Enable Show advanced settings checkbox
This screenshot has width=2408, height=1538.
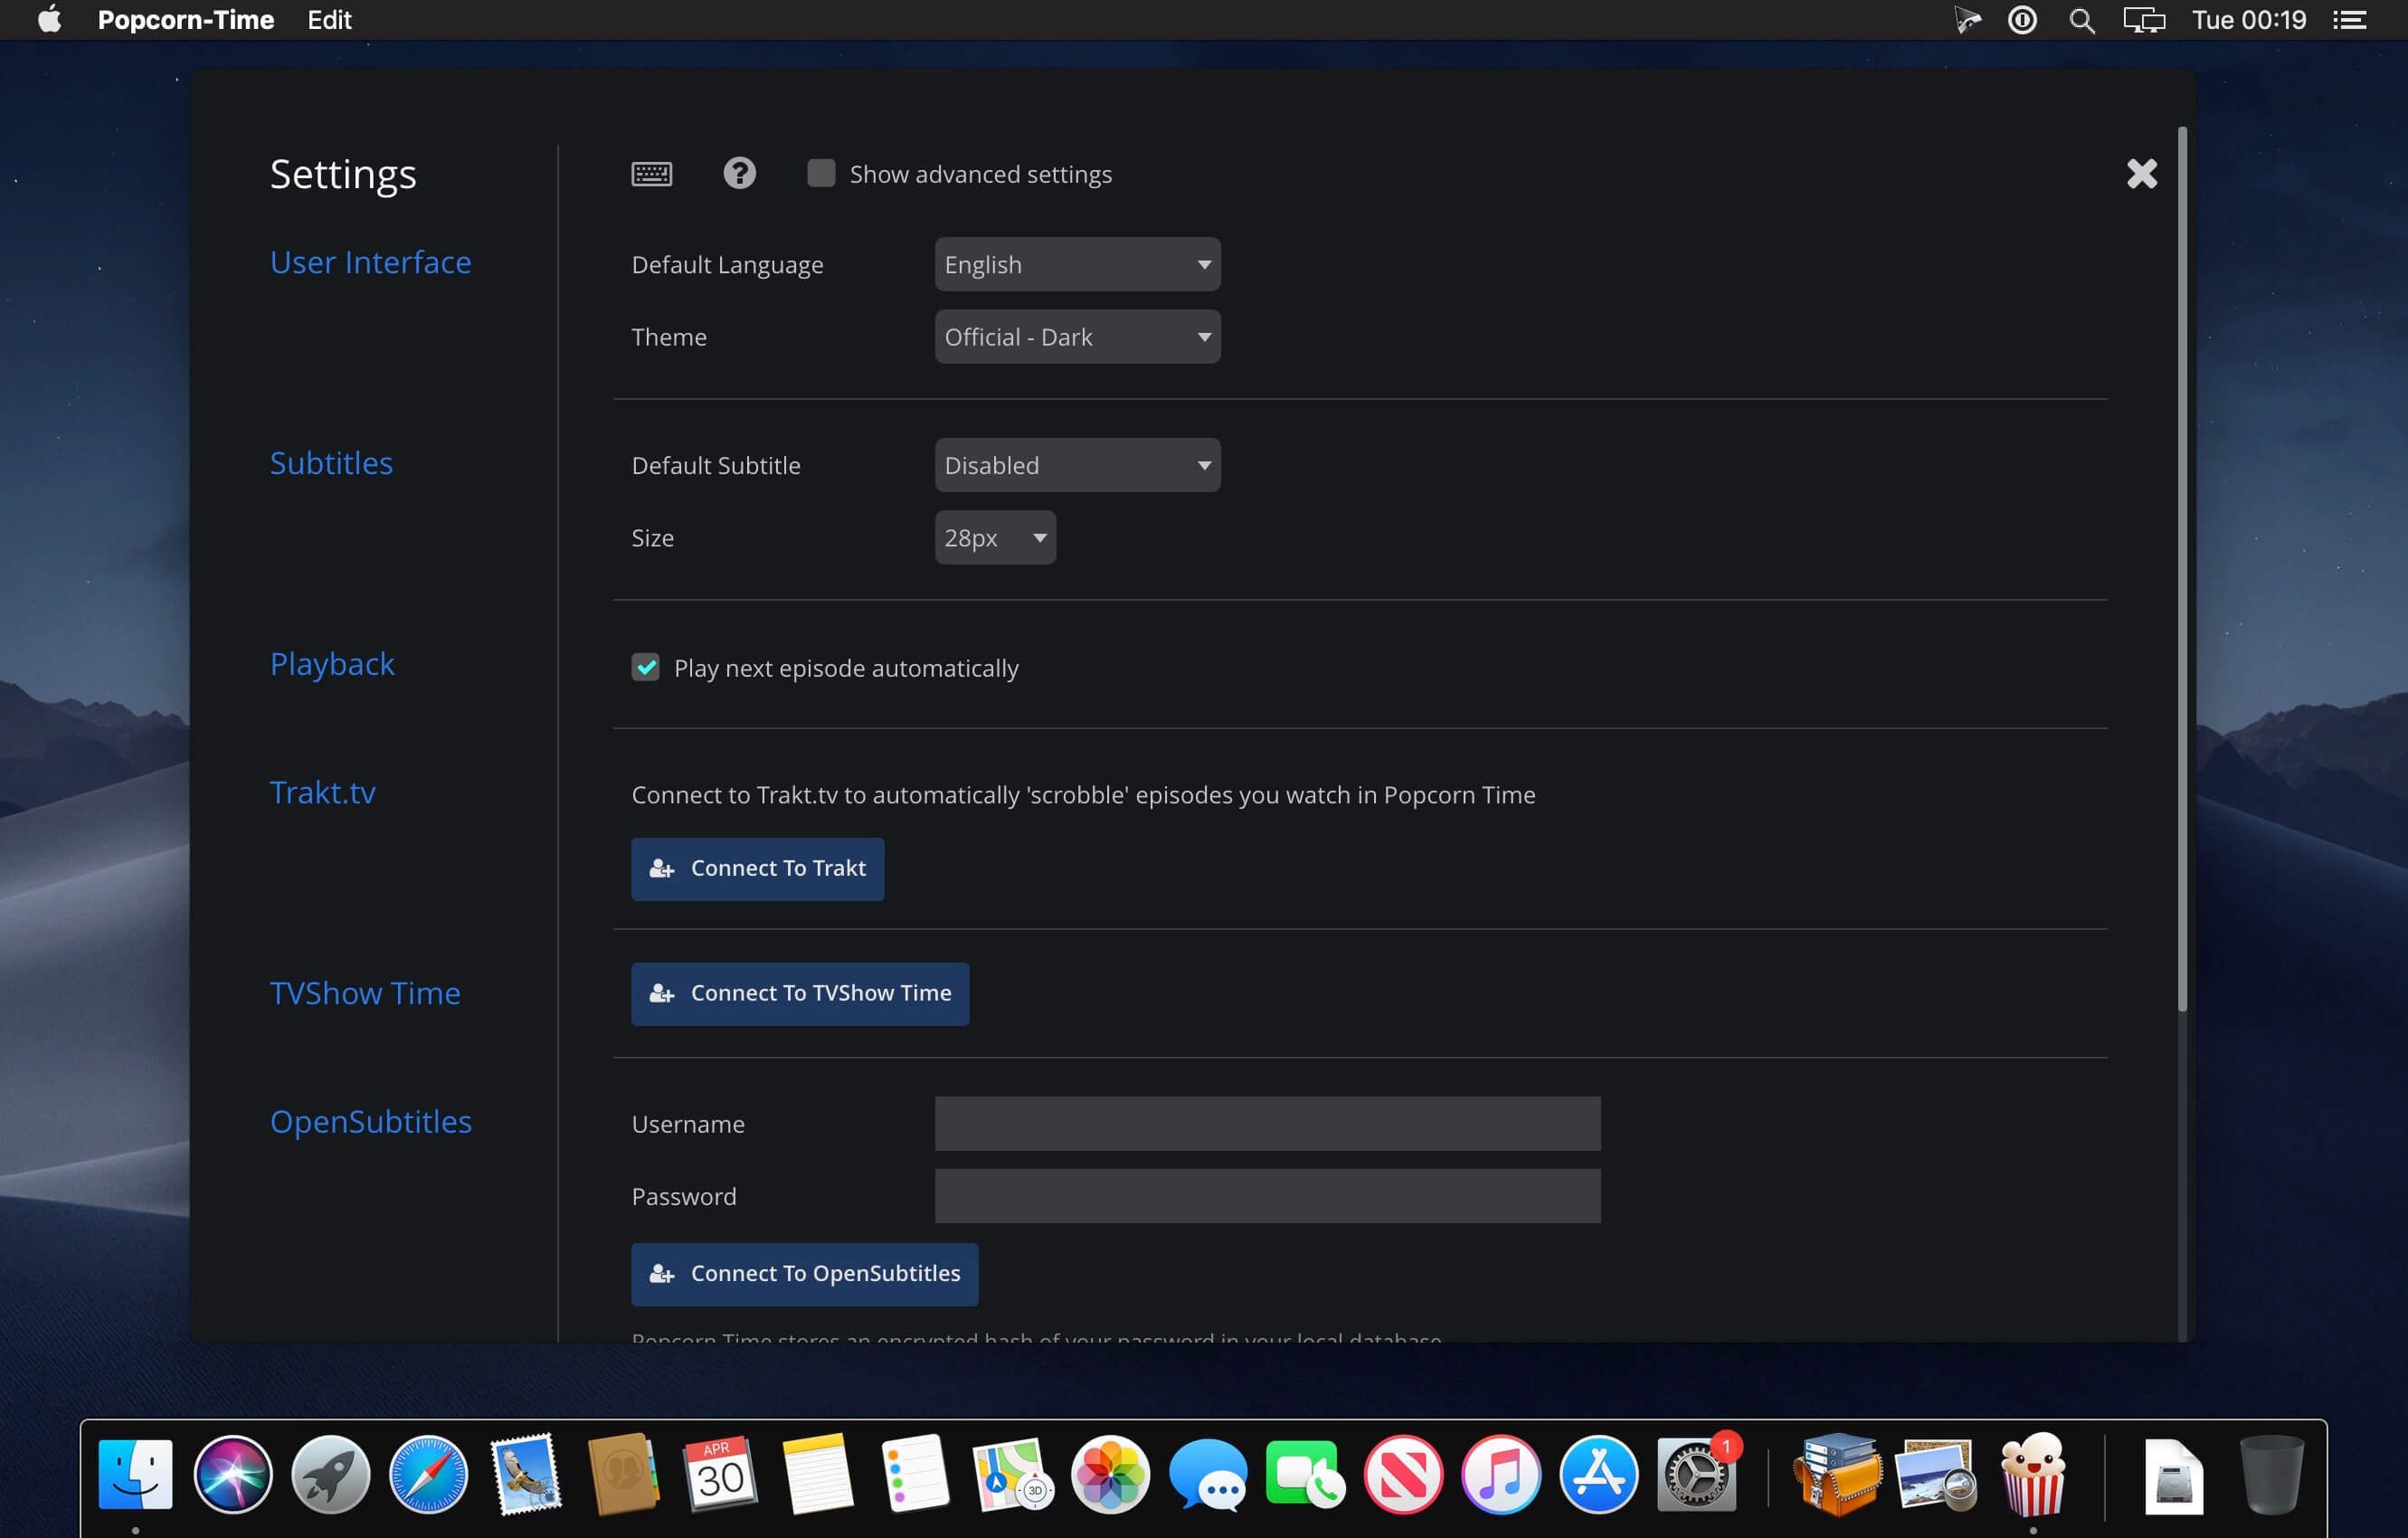pos(820,173)
